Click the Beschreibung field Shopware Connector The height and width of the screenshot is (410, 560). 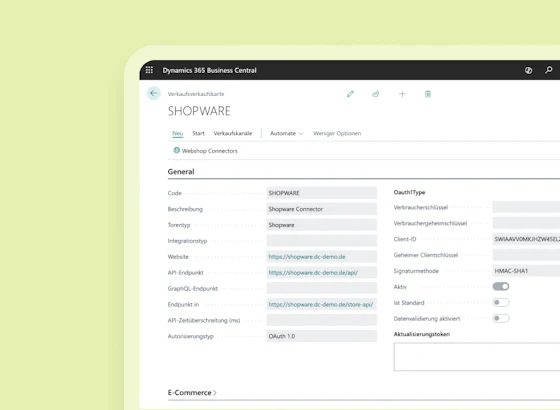click(x=321, y=209)
